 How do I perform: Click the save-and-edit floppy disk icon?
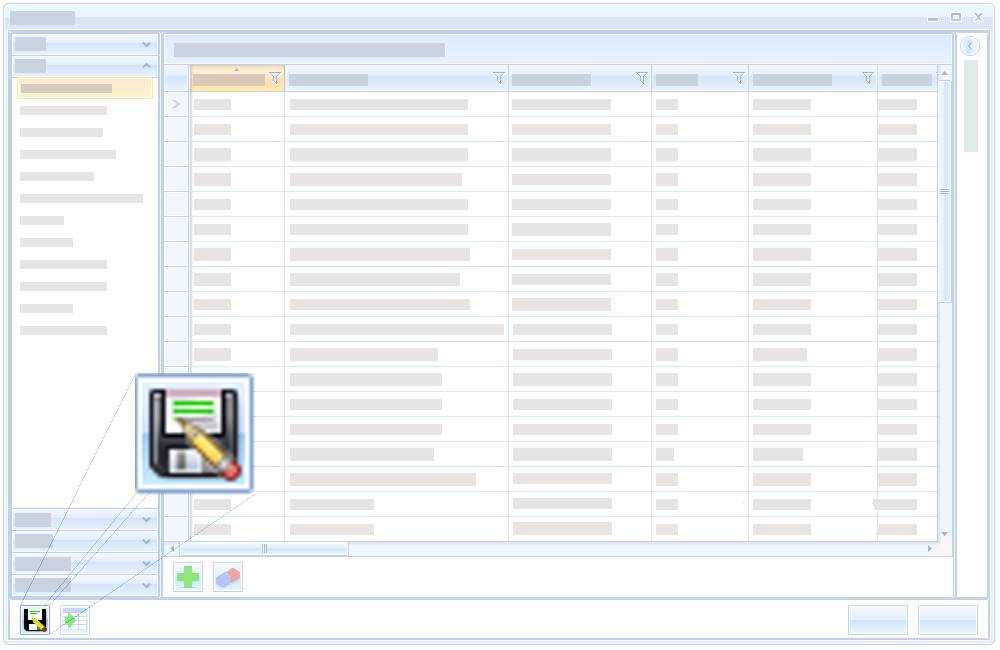(35, 620)
